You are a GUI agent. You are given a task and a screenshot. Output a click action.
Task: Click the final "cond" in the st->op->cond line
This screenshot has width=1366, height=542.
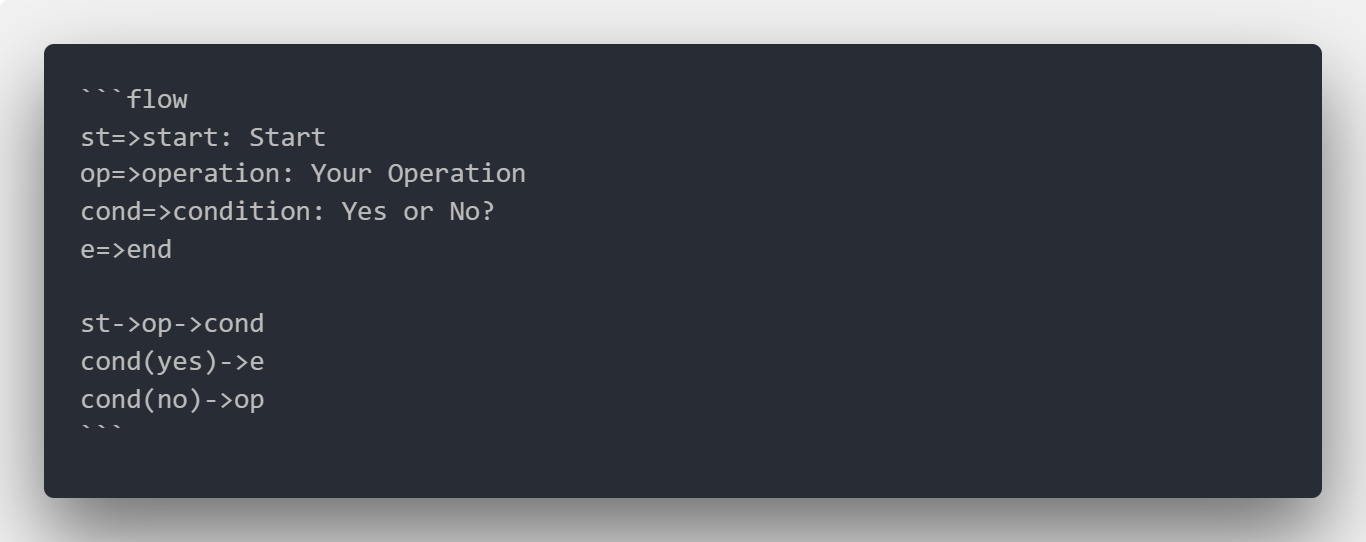pyautogui.click(x=234, y=324)
